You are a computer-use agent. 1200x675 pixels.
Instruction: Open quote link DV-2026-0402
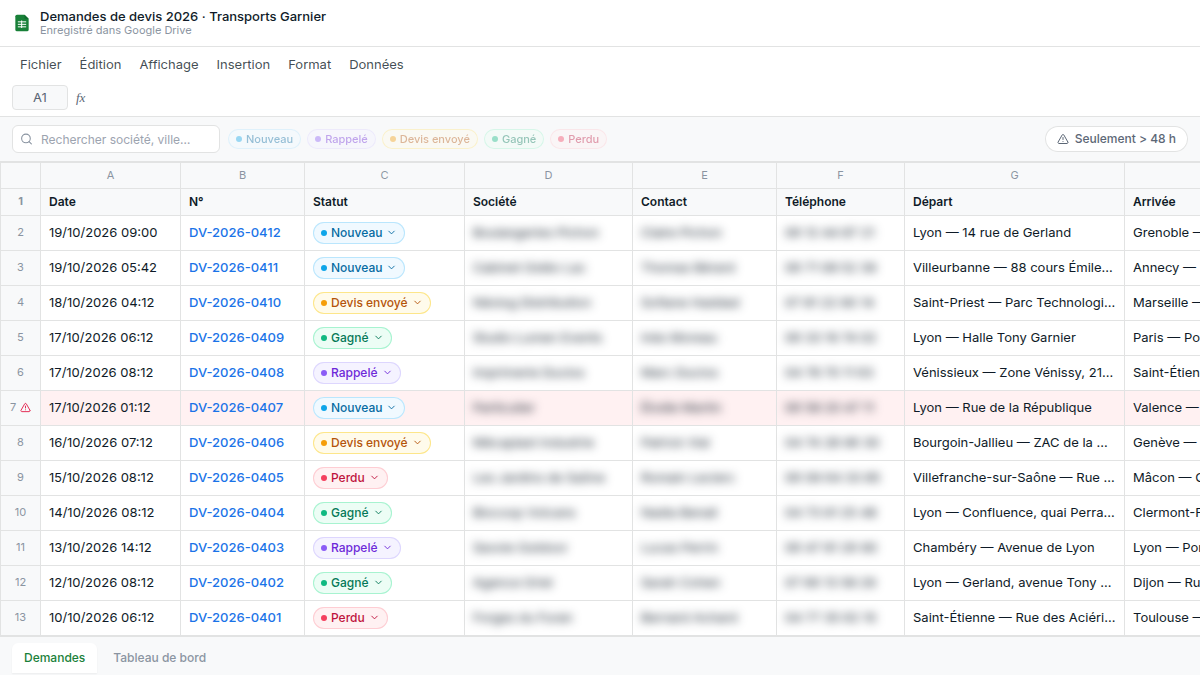236,583
